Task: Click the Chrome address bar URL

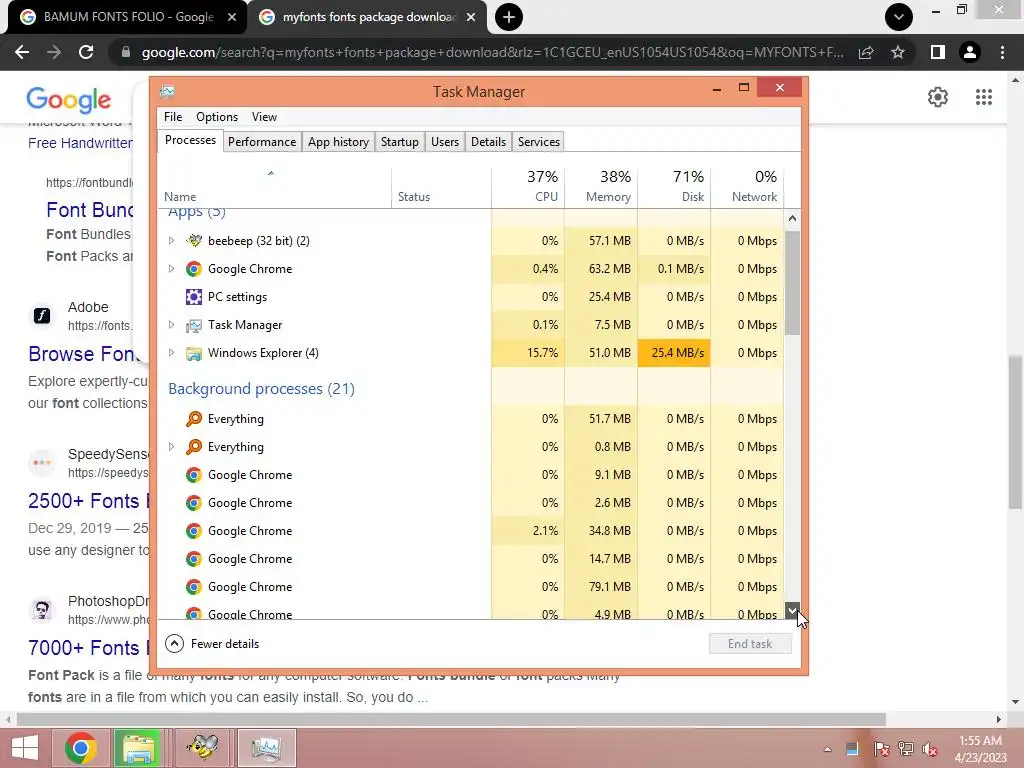Action: (492, 52)
